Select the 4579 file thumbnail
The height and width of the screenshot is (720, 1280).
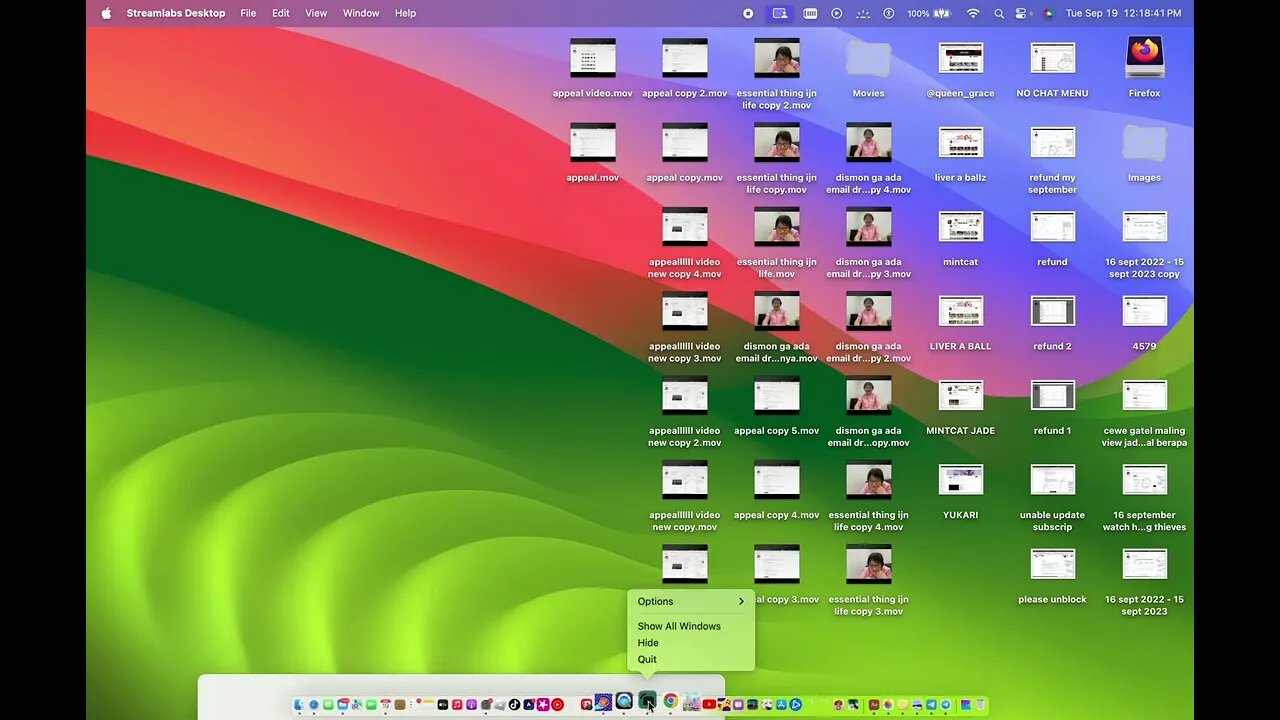1145,311
